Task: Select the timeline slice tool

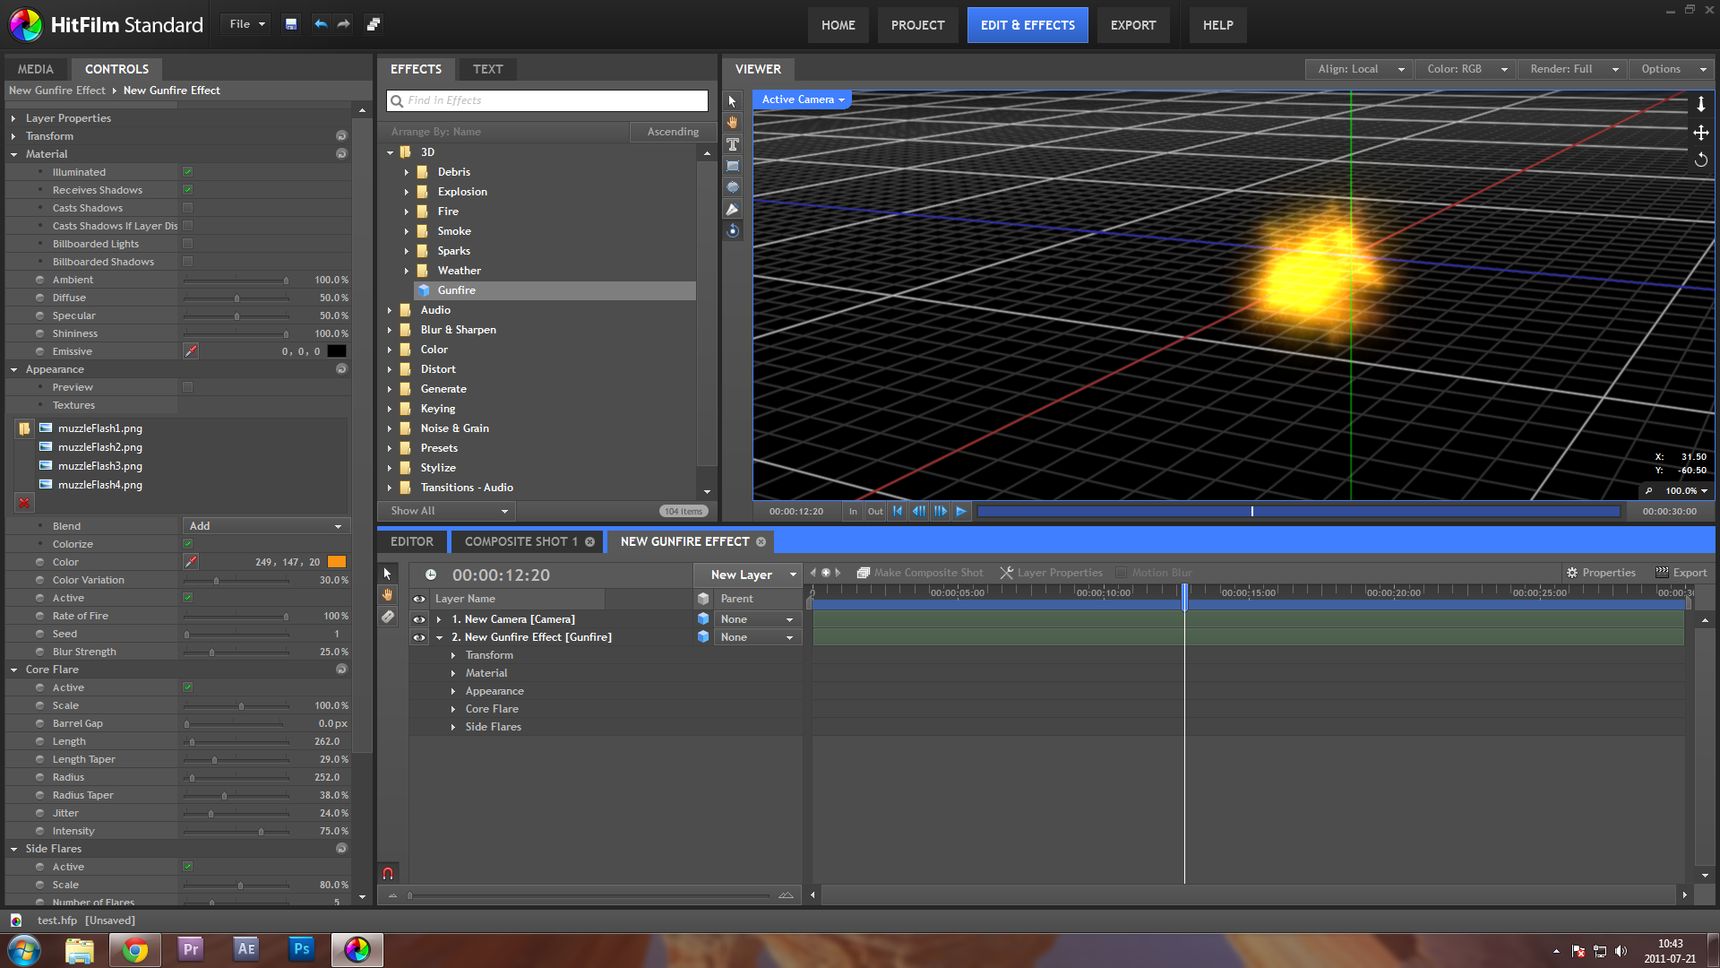Action: 388,617
